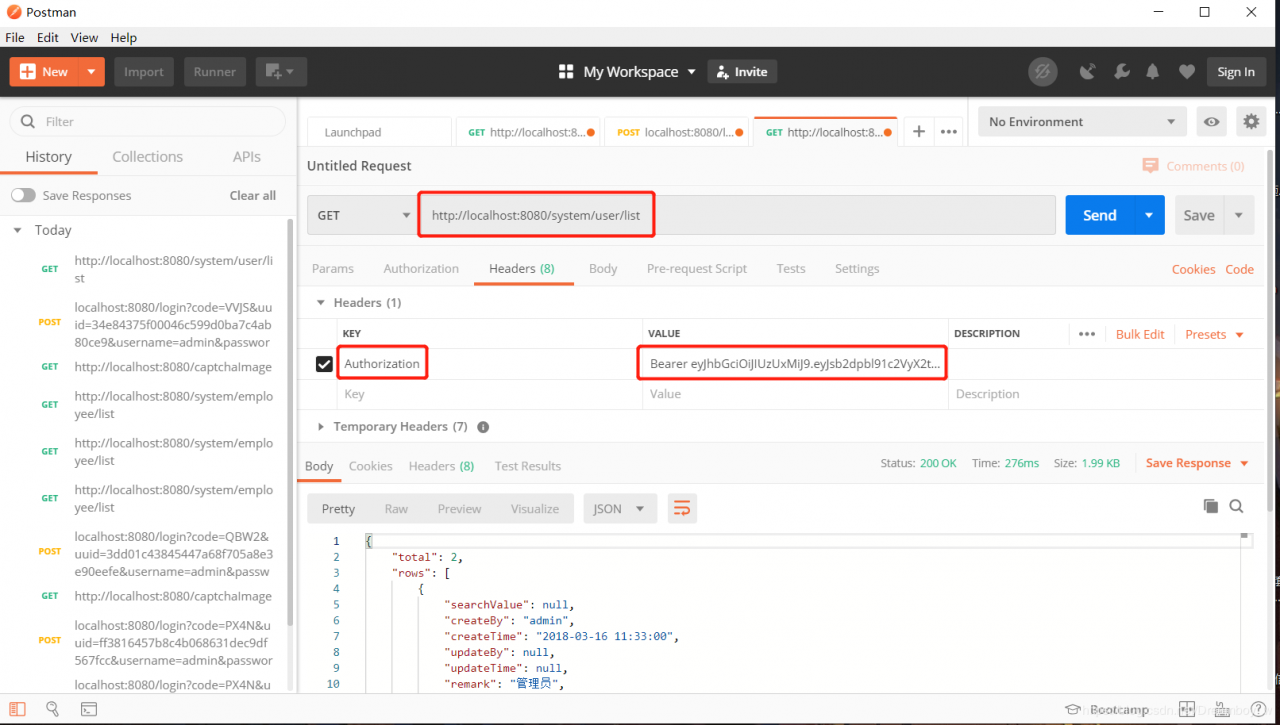
Task: Open the New button dropdown arrow
Action: point(91,72)
